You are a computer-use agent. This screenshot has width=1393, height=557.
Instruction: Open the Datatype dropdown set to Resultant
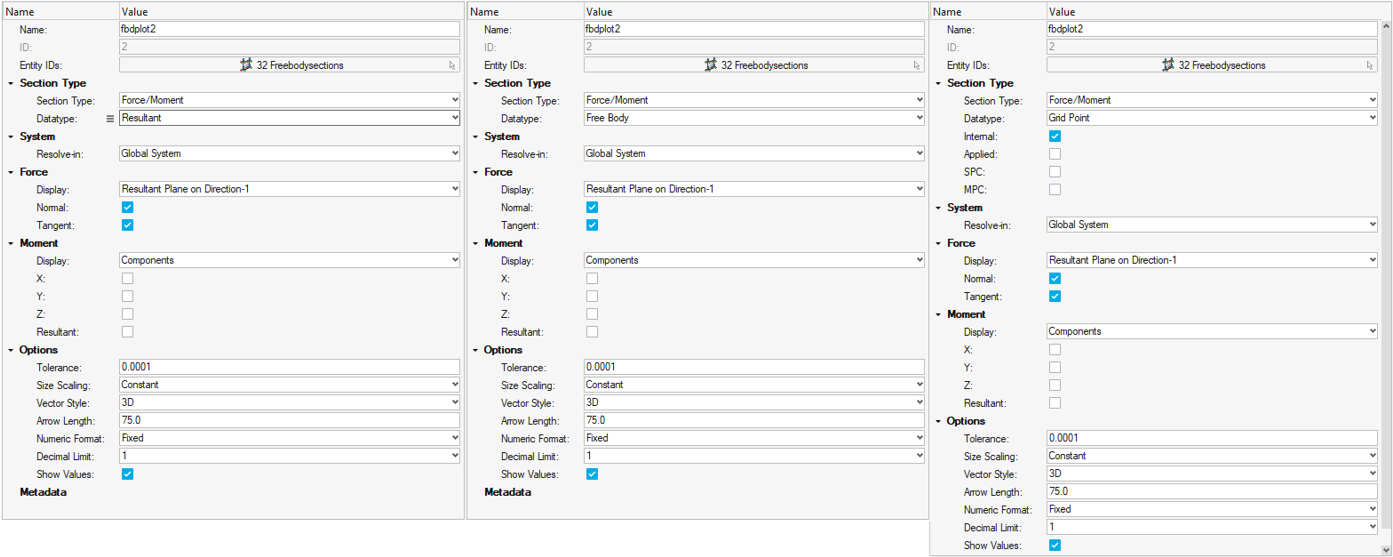(x=289, y=118)
